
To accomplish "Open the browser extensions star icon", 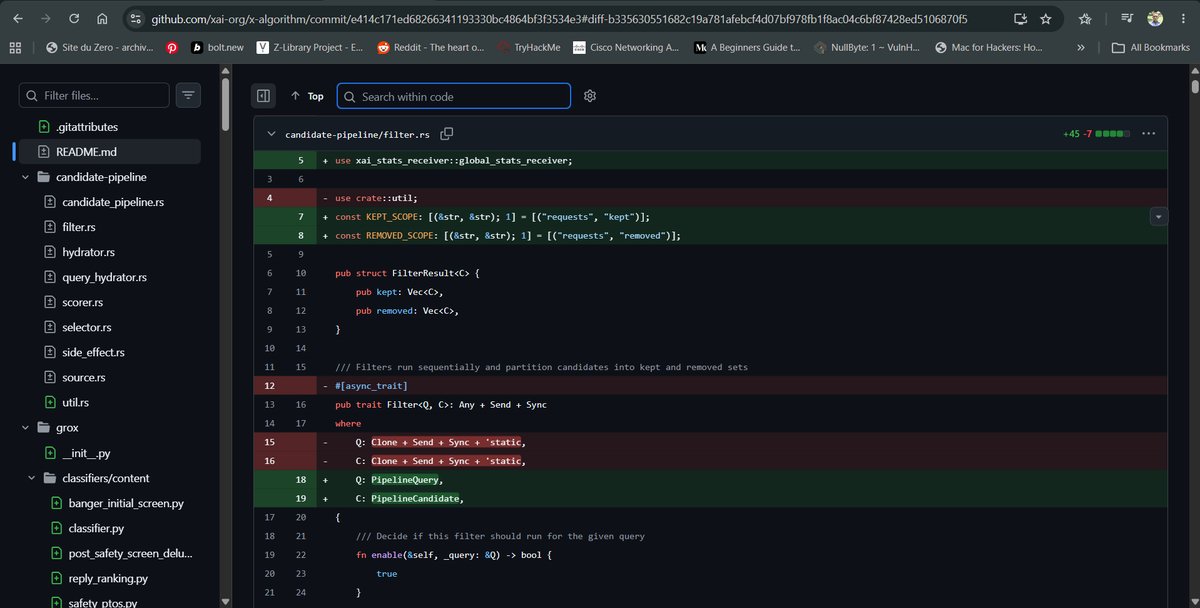I will (1085, 19).
